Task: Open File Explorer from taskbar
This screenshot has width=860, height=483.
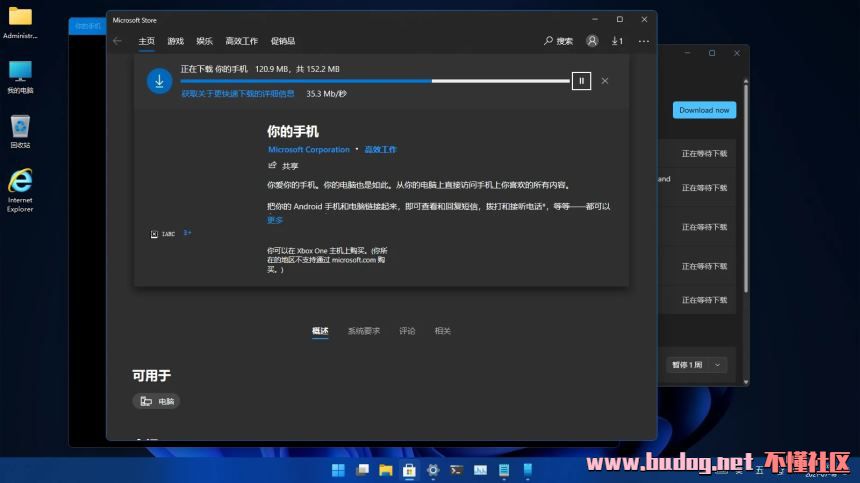Action: click(x=386, y=470)
